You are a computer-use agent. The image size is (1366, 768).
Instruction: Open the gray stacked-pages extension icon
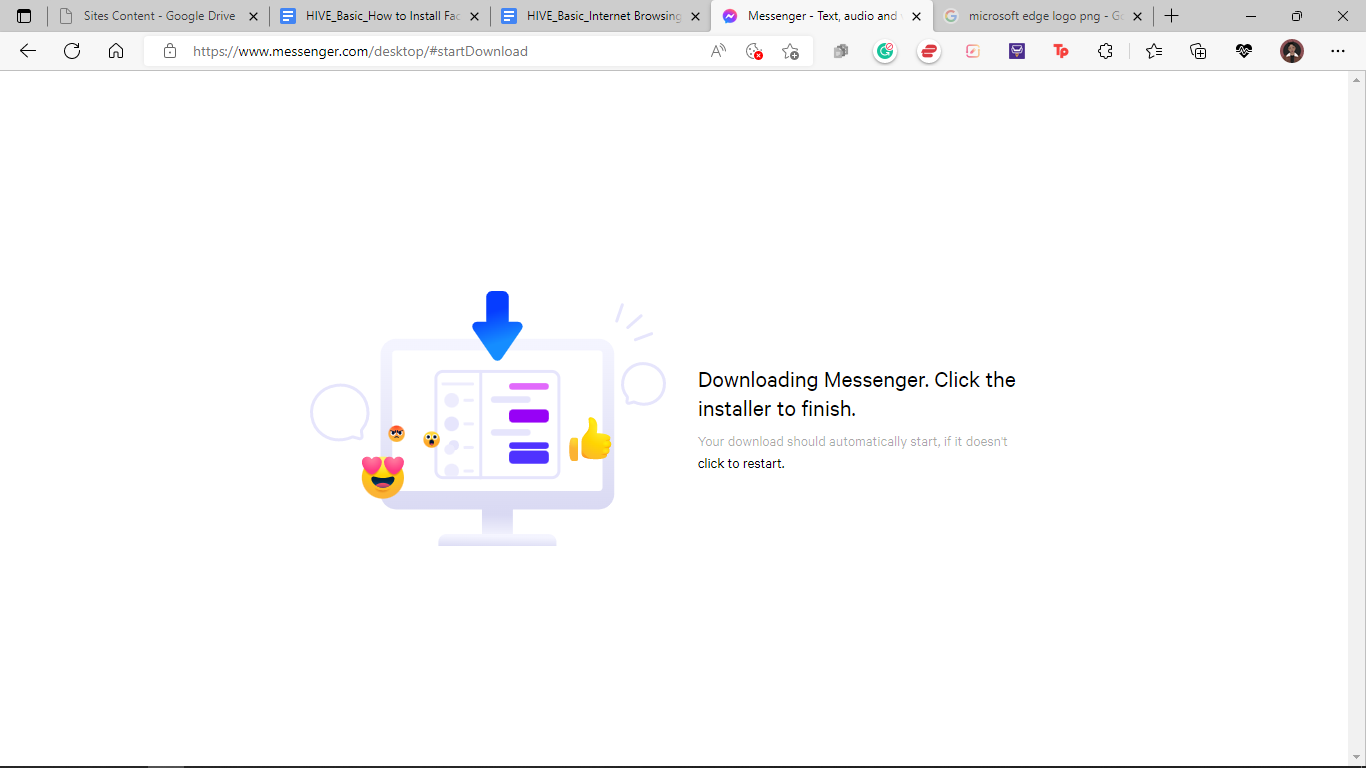(841, 51)
